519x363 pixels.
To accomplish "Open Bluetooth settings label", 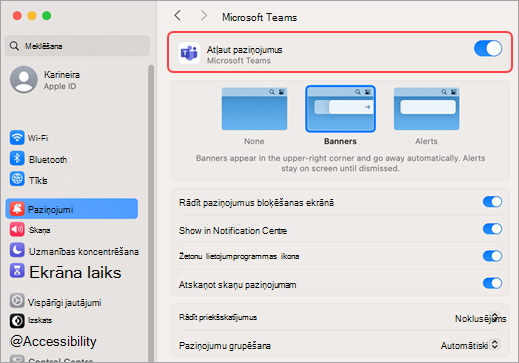I will [48, 160].
